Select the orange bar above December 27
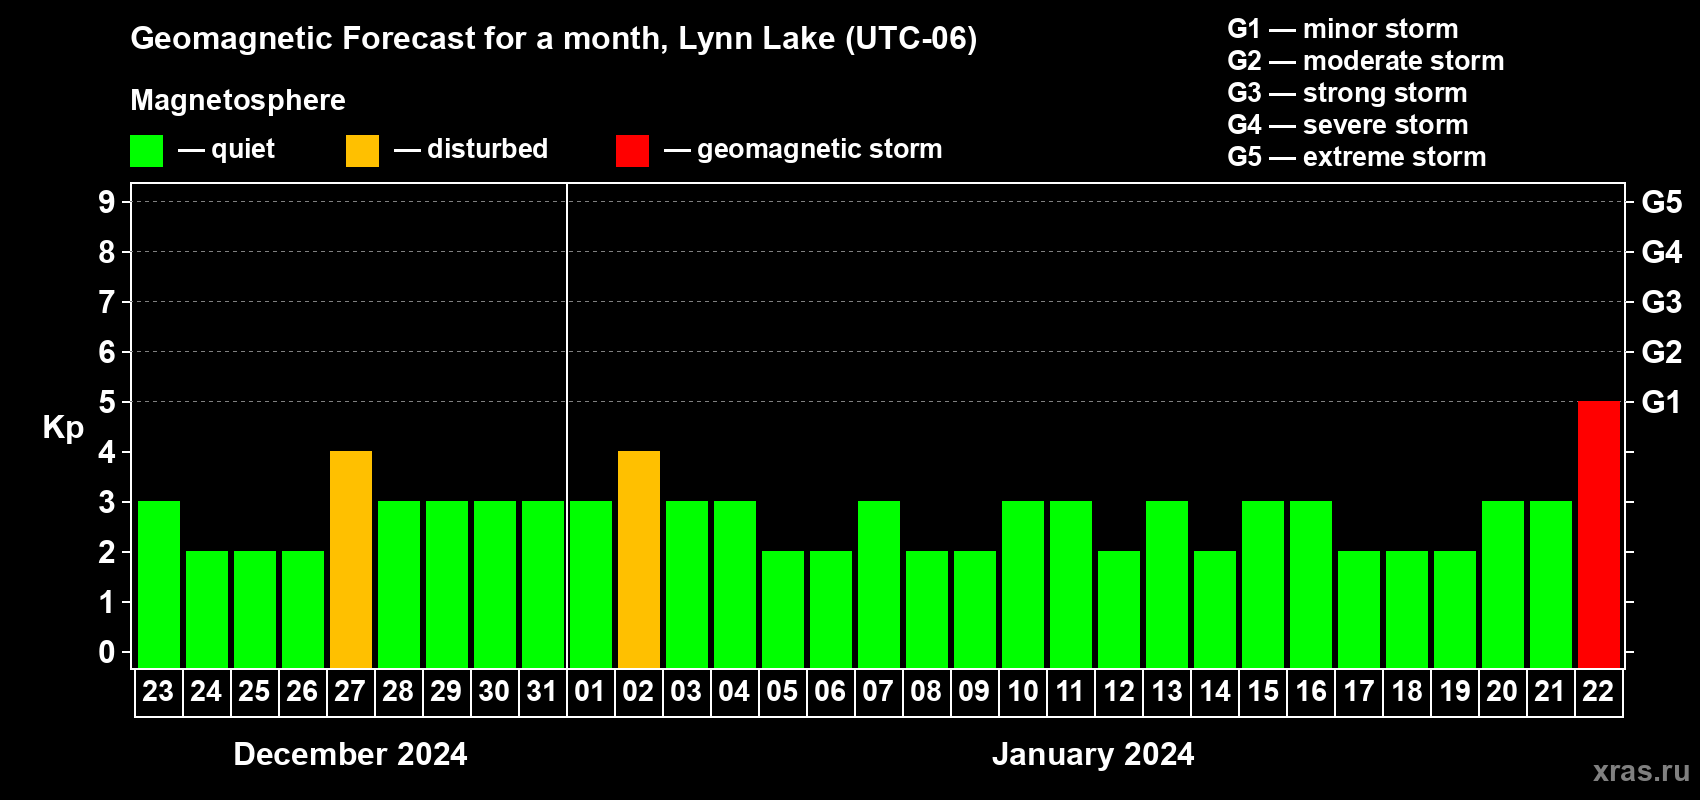This screenshot has width=1700, height=800. (x=351, y=559)
